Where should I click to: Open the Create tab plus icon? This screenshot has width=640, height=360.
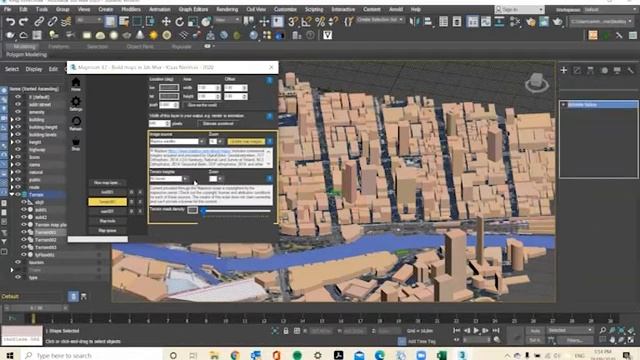coord(564,70)
